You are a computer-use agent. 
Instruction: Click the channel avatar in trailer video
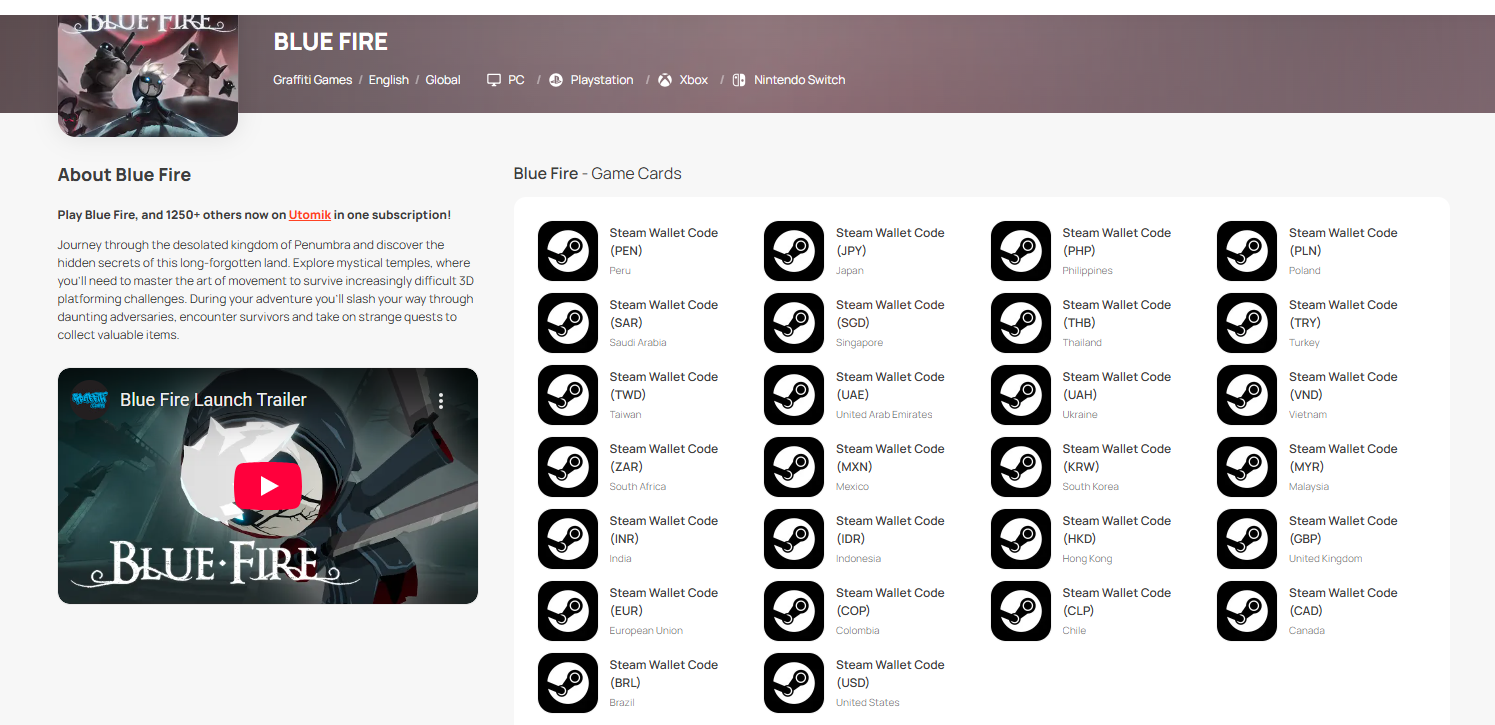pyautogui.click(x=90, y=400)
